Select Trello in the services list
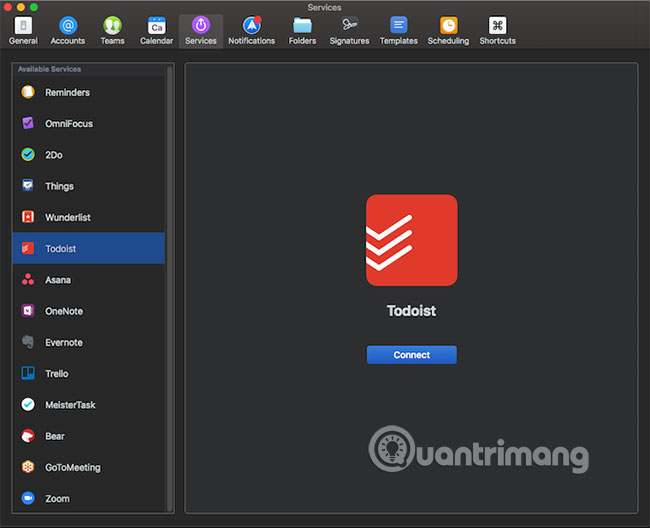Viewport: 650px width, 528px height. [89, 373]
